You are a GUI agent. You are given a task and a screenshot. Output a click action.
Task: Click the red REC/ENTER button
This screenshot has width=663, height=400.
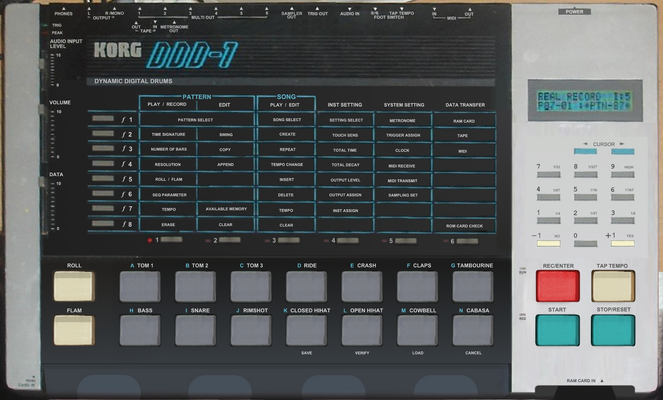pyautogui.click(x=558, y=286)
